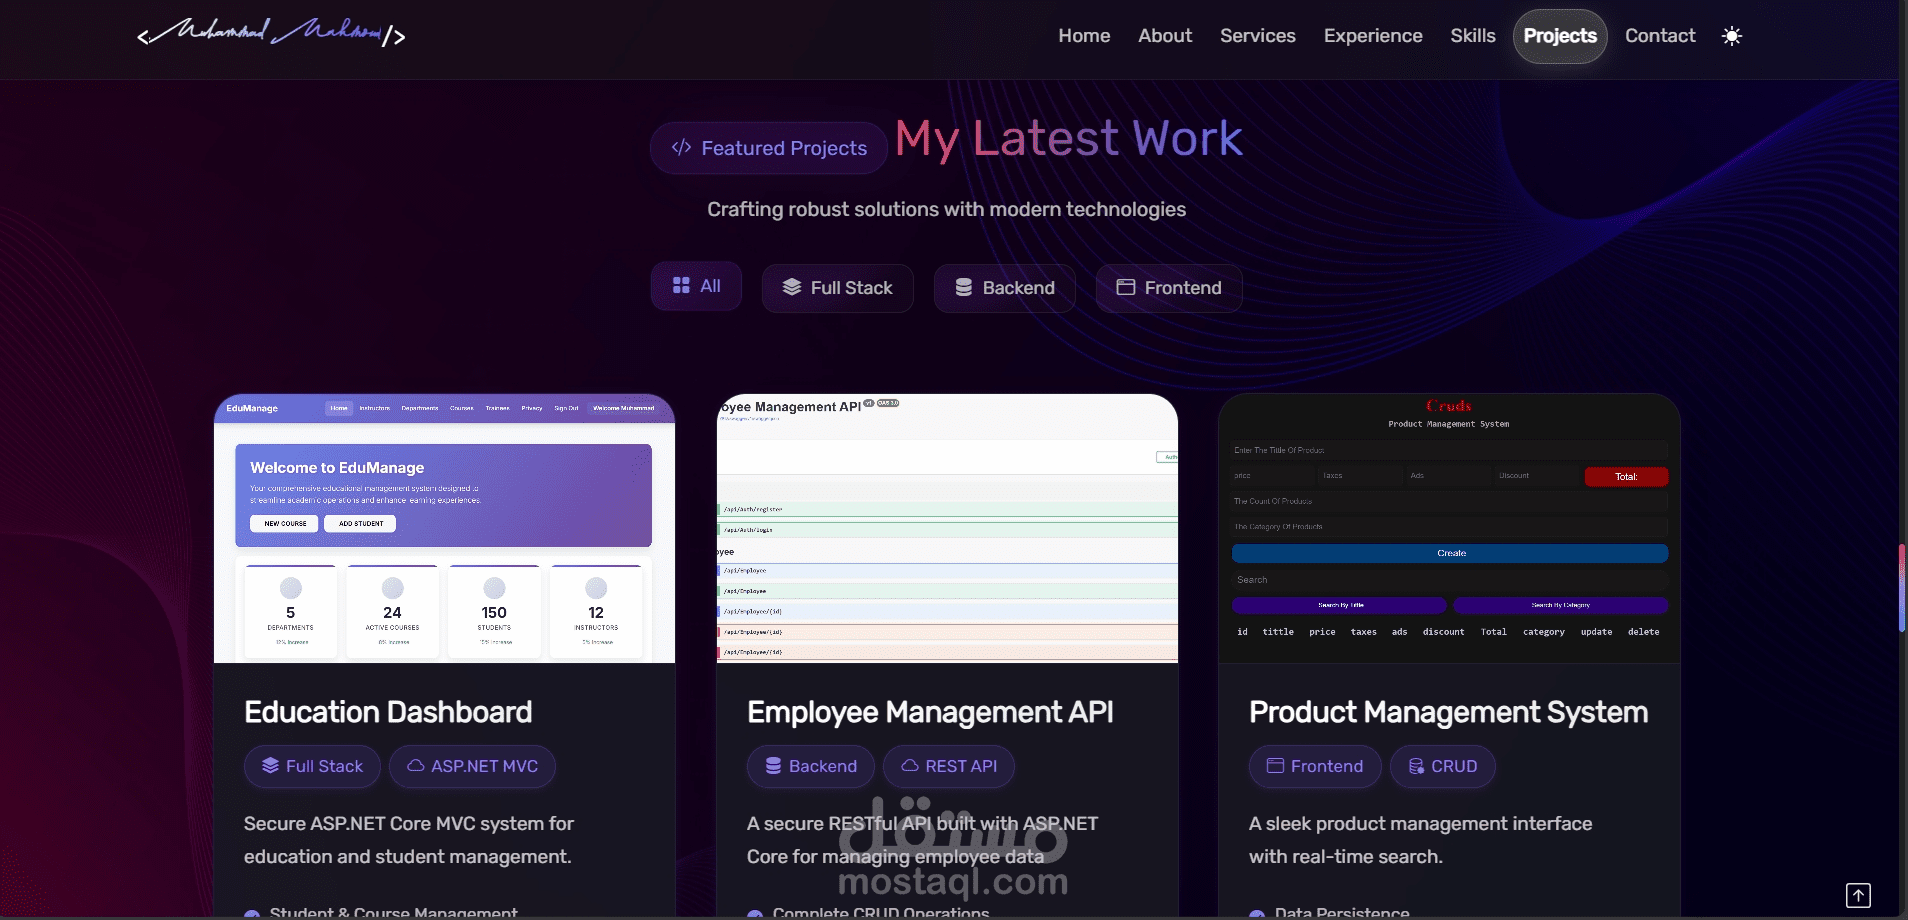Click the CRUD tag

click(x=1443, y=766)
